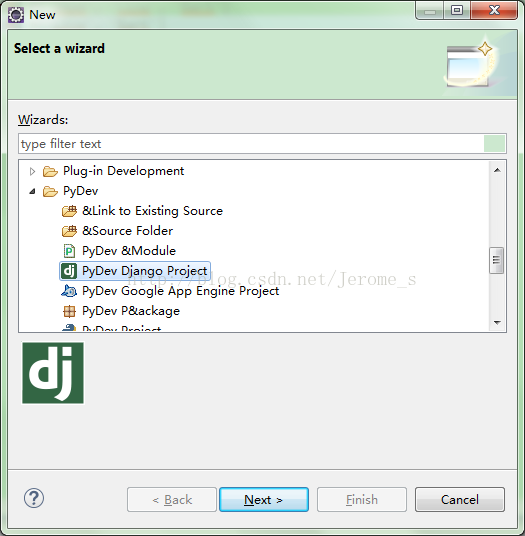
Task: Click the PyDev folder icon
Action: [x=50, y=191]
